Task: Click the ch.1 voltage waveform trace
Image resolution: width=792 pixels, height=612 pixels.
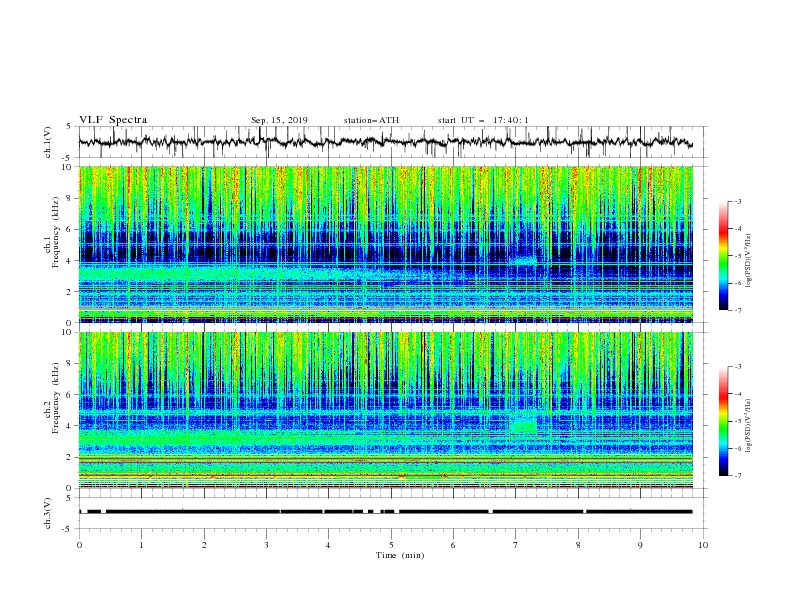Action: click(385, 142)
